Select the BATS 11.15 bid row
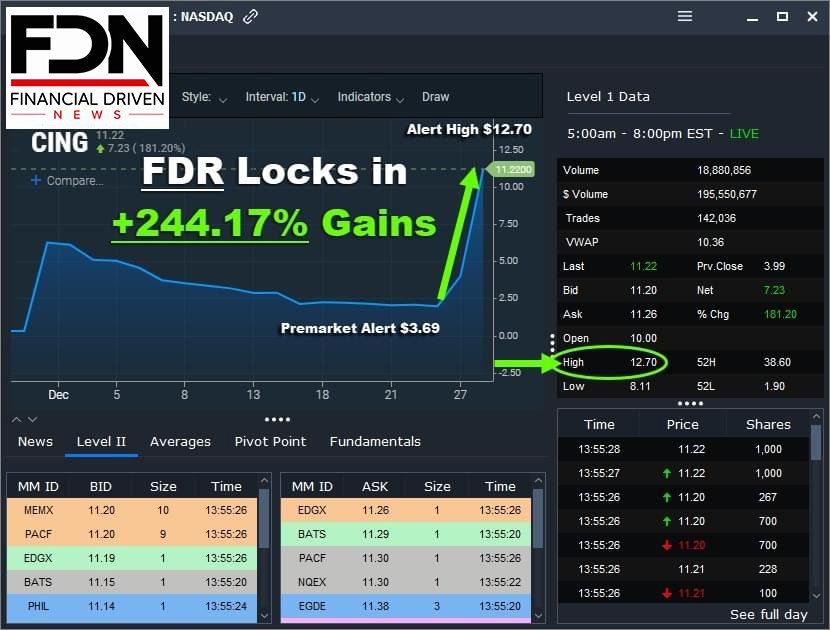 (x=132, y=582)
